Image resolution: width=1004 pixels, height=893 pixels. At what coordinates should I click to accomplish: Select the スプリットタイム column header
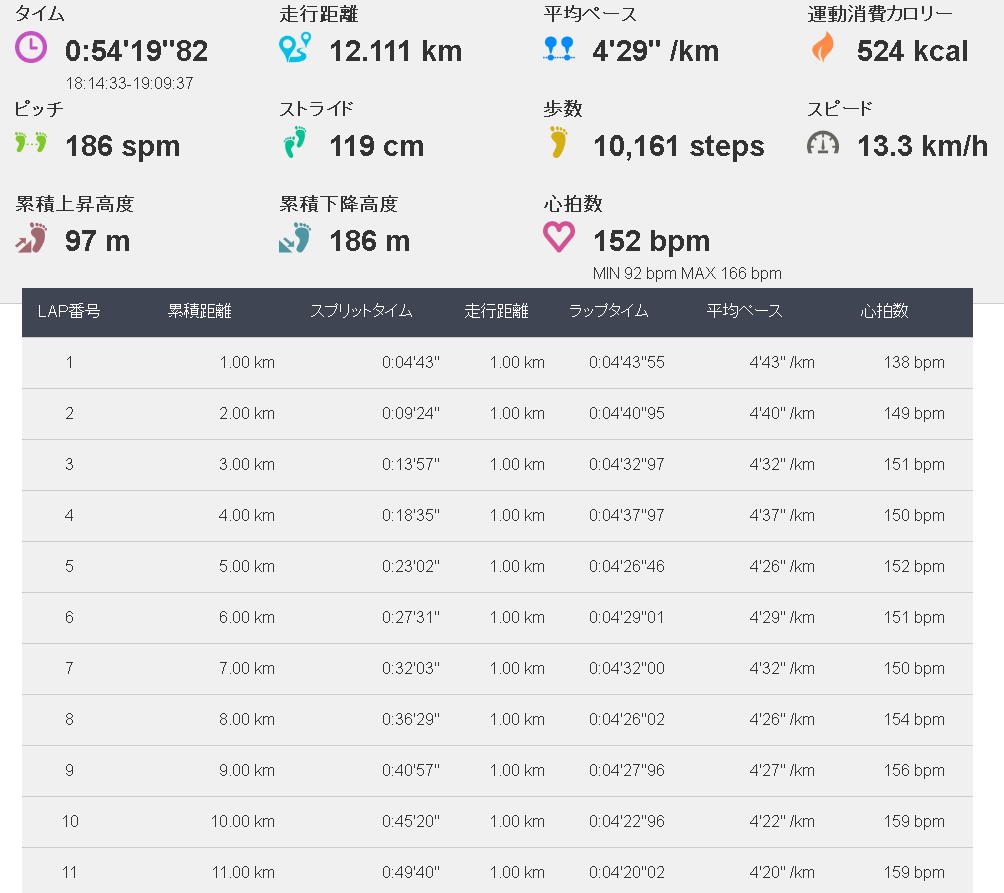(x=361, y=311)
